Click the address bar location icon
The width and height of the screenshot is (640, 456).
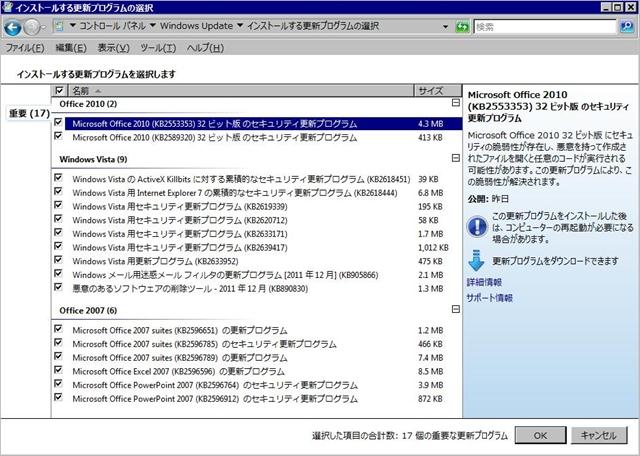pos(60,27)
